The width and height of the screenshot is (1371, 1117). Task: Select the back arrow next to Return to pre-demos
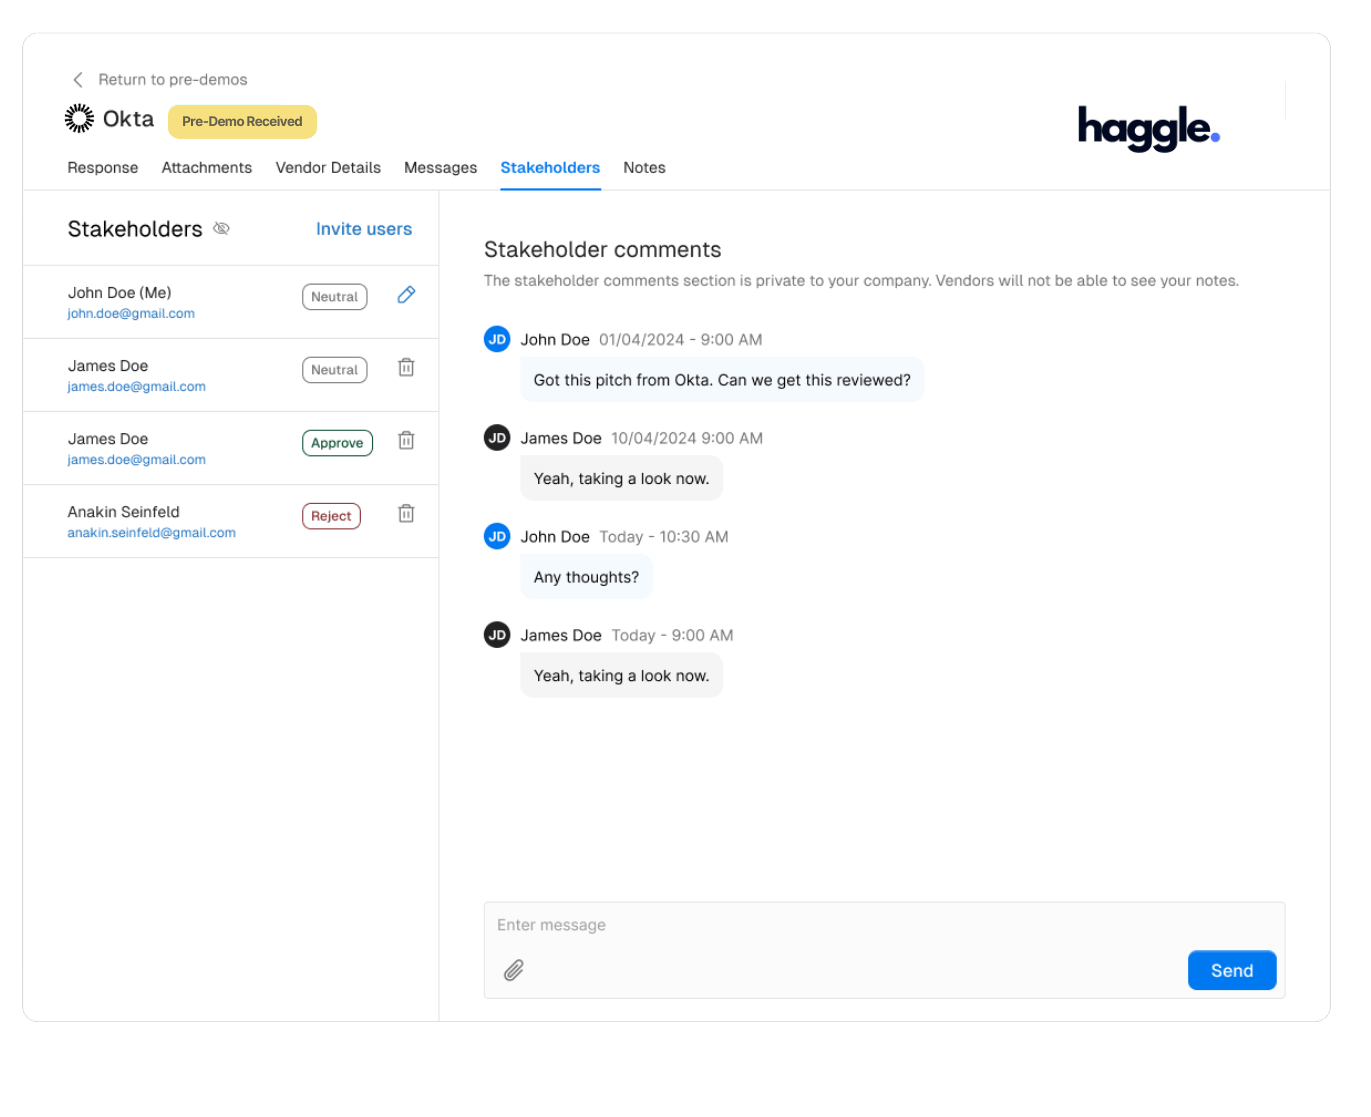pyautogui.click(x=78, y=79)
